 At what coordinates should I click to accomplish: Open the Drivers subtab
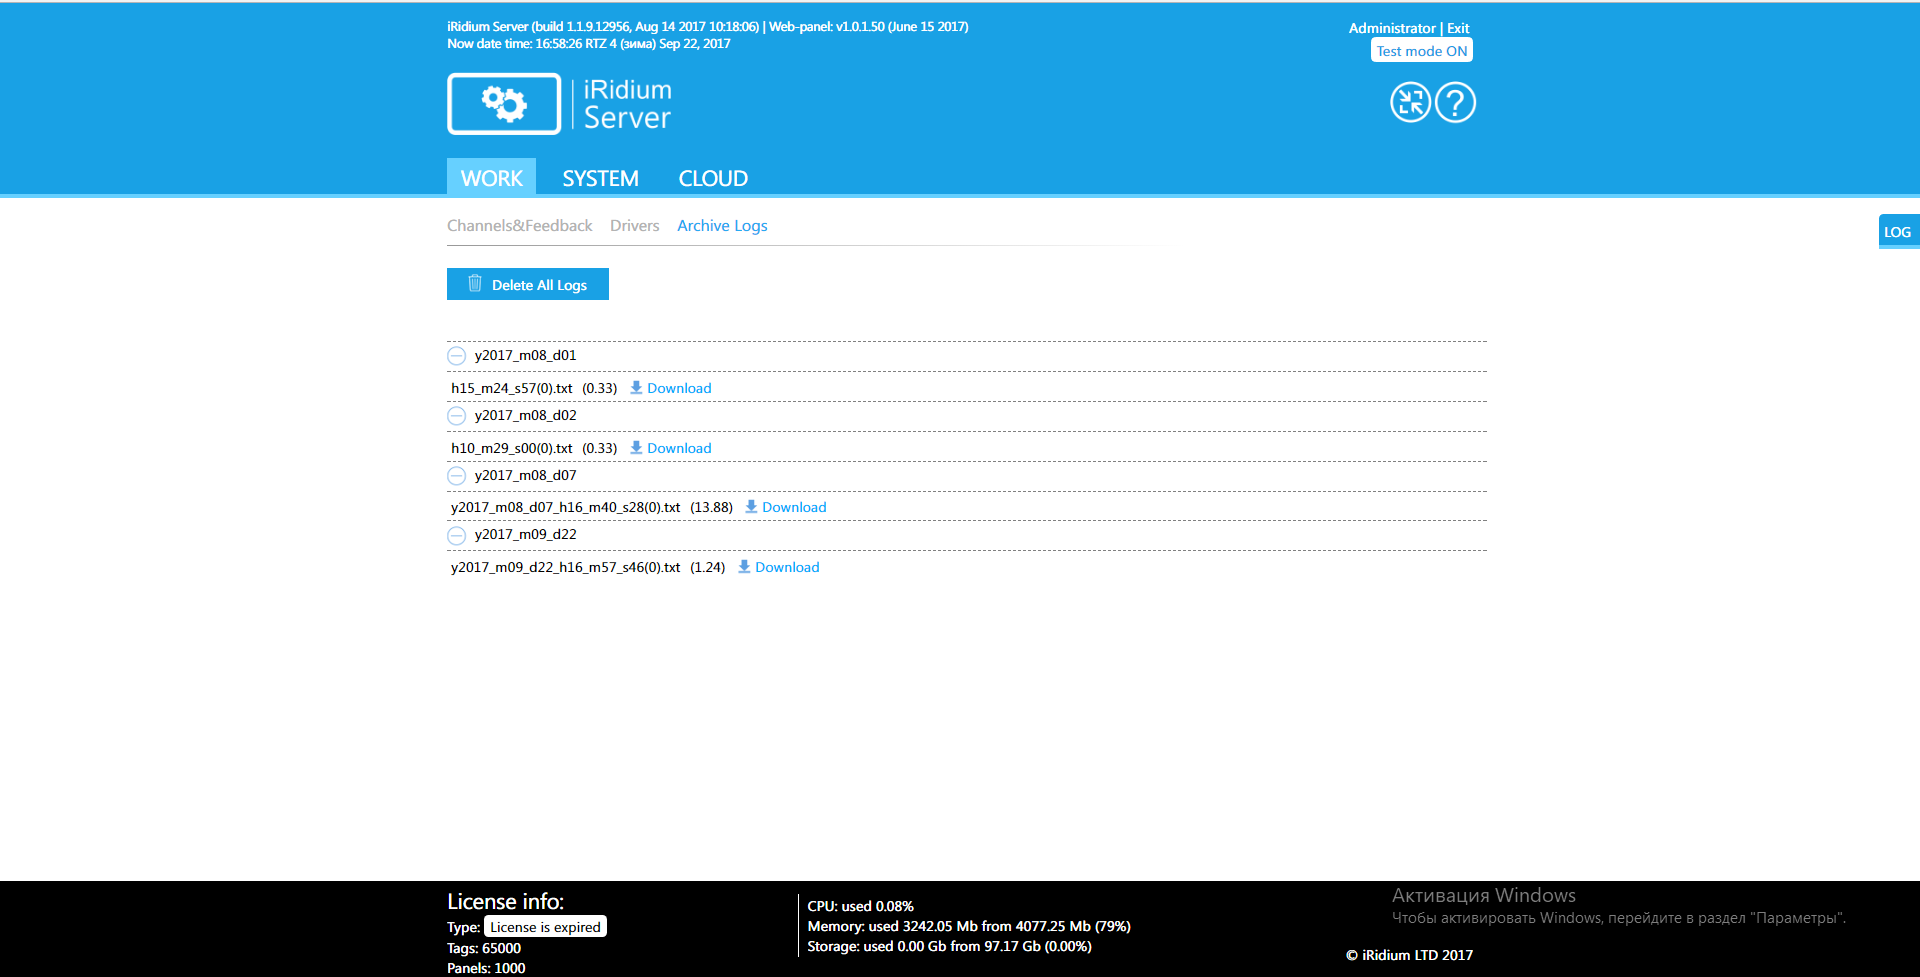pyautogui.click(x=635, y=226)
